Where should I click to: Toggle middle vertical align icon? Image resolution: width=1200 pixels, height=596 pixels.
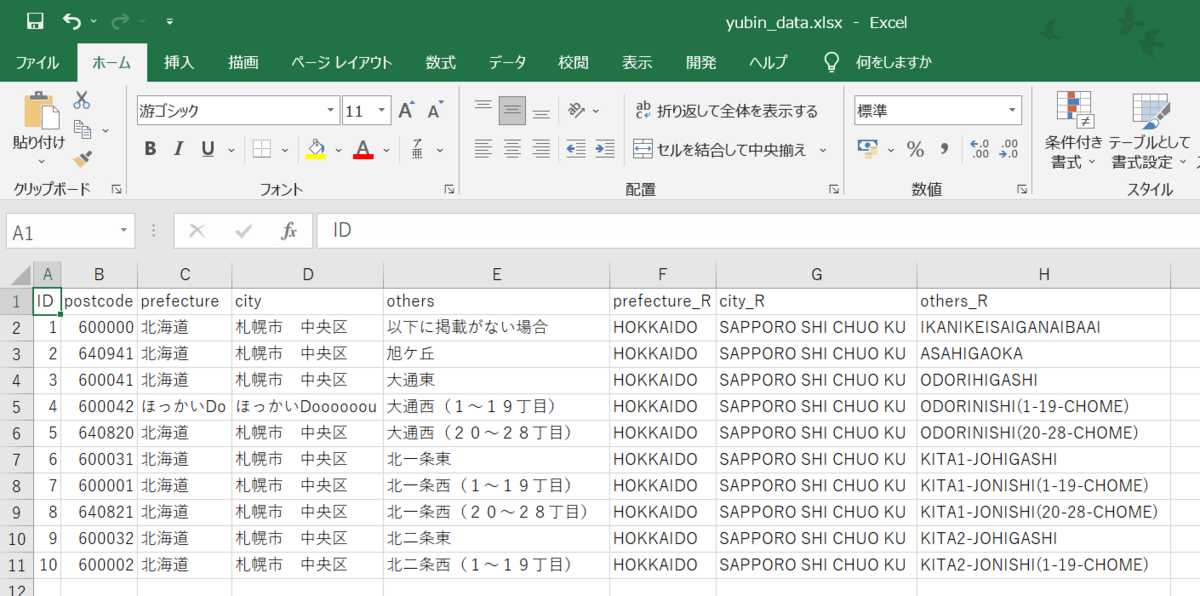click(x=513, y=110)
